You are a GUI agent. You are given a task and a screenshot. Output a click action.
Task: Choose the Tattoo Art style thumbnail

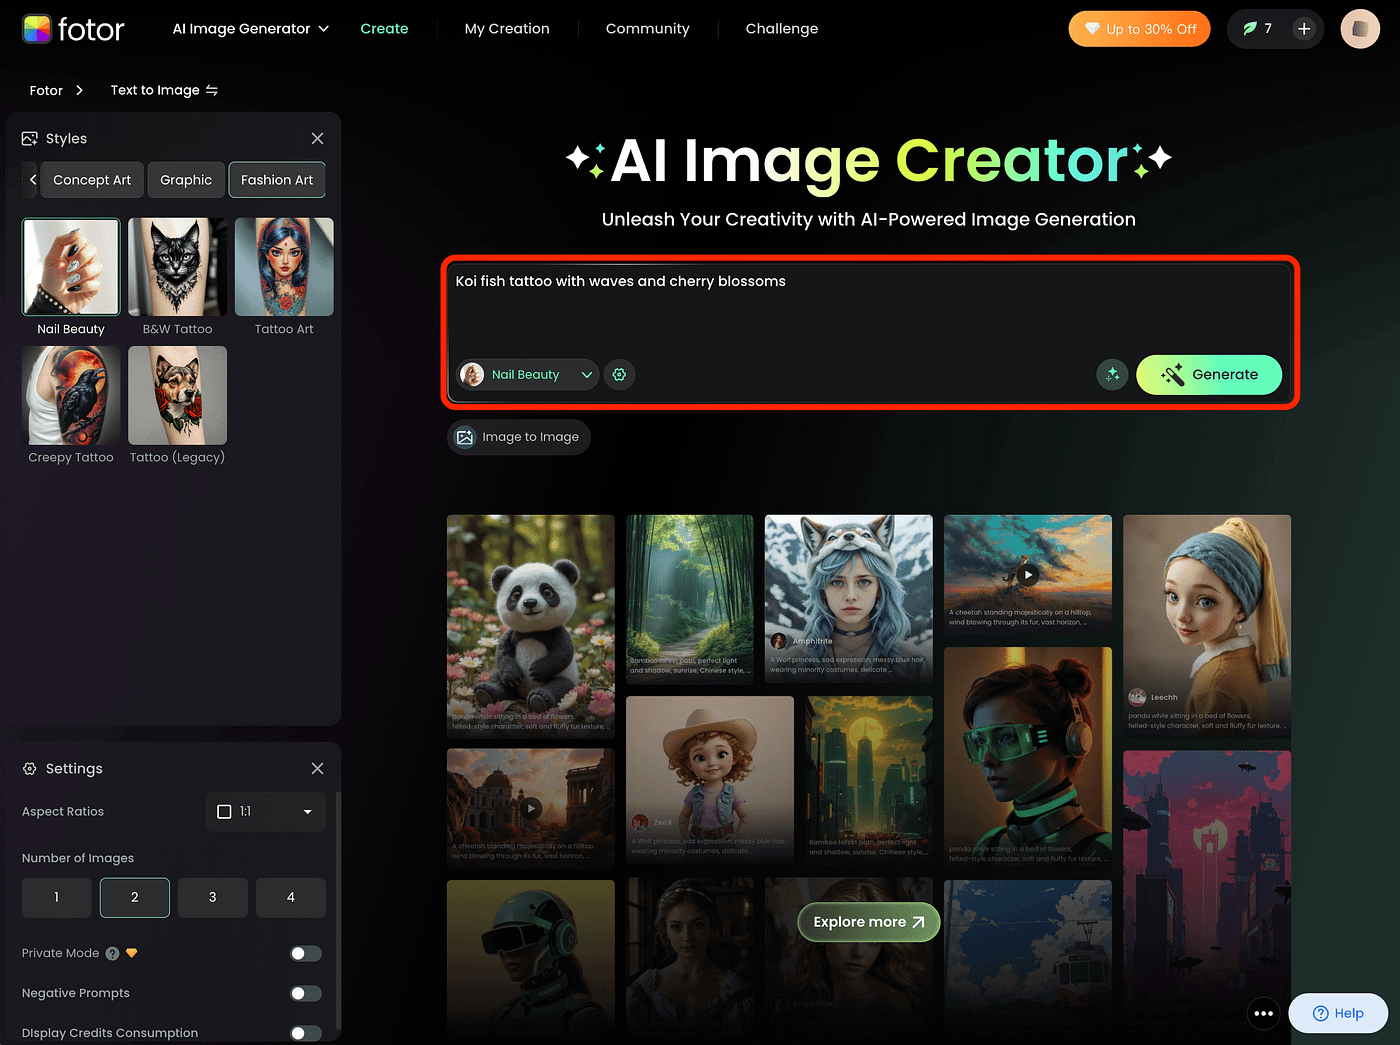pos(284,267)
